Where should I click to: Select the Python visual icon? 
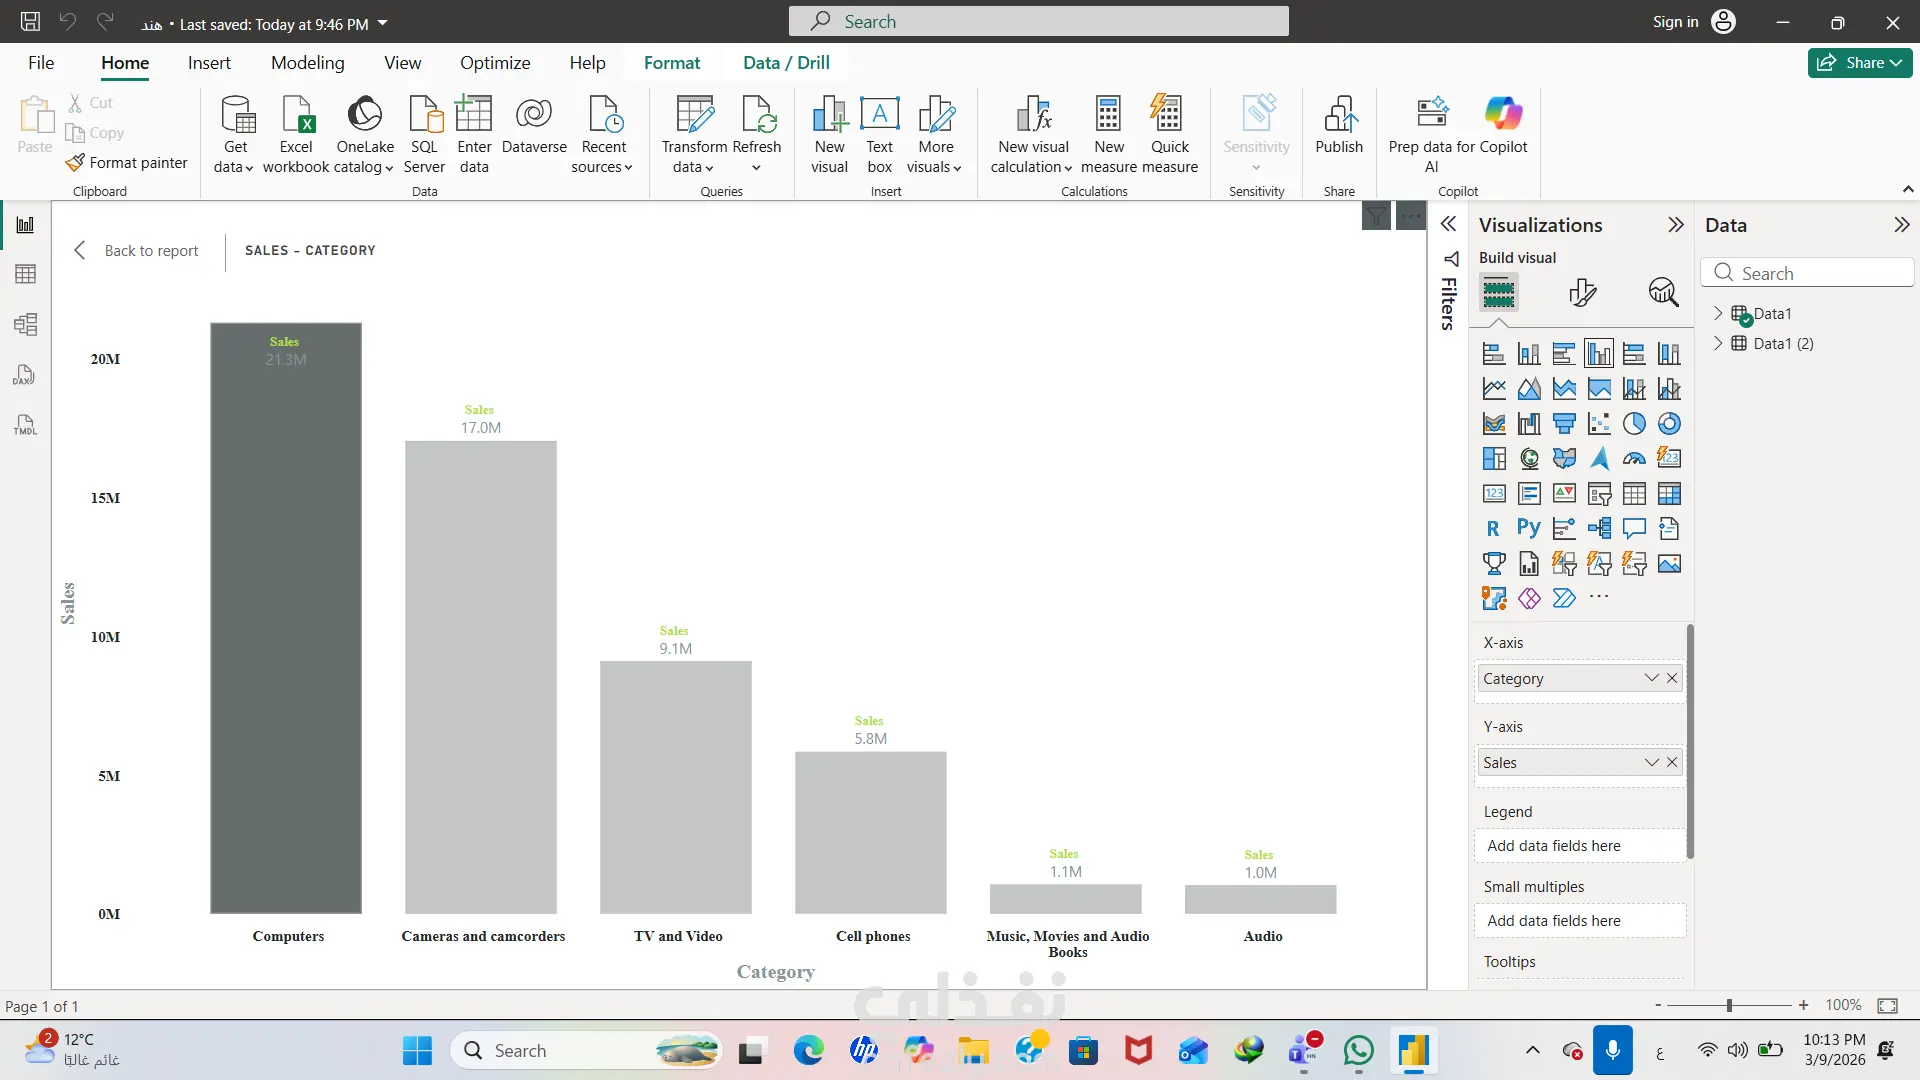pos(1529,528)
